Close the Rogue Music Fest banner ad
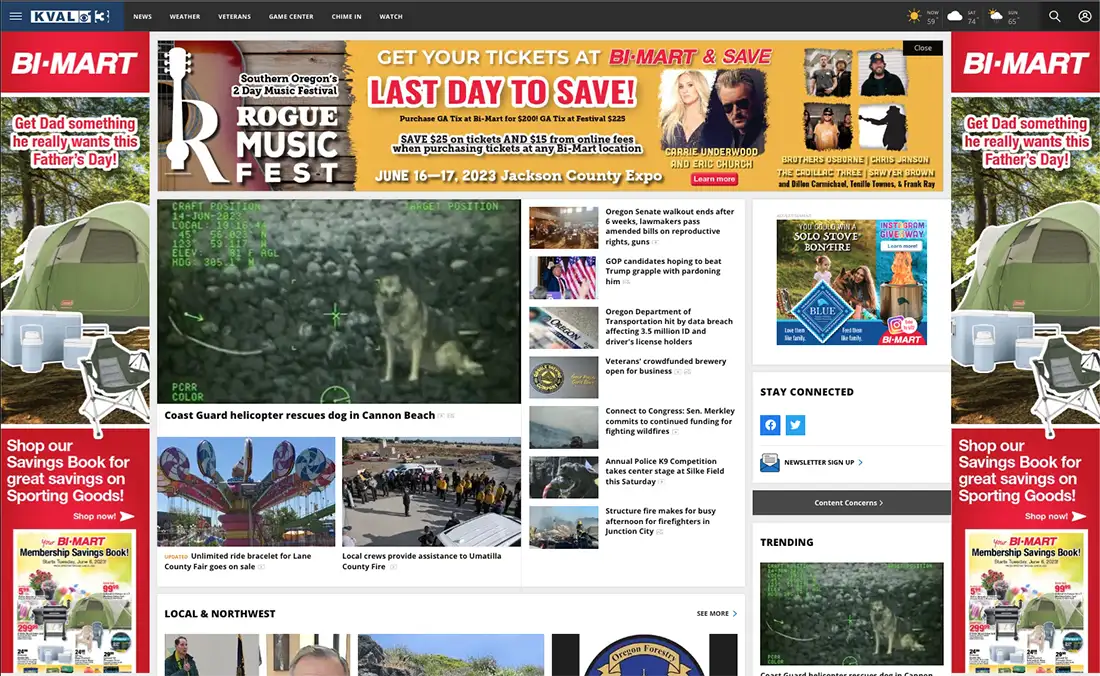The image size is (1100, 676). (923, 48)
